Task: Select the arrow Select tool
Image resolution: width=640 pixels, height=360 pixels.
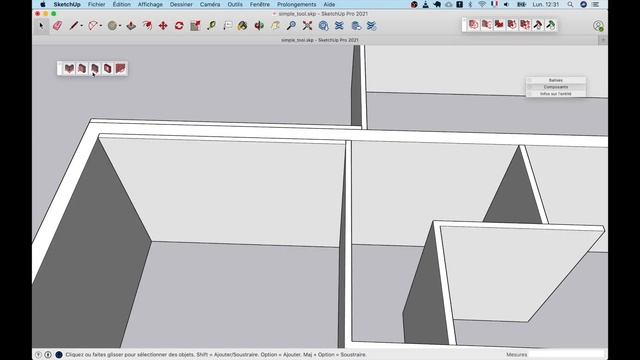Action: [x=41, y=26]
